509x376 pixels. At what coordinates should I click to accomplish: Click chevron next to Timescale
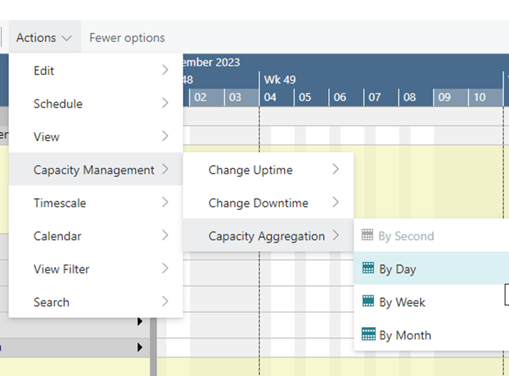(x=165, y=202)
